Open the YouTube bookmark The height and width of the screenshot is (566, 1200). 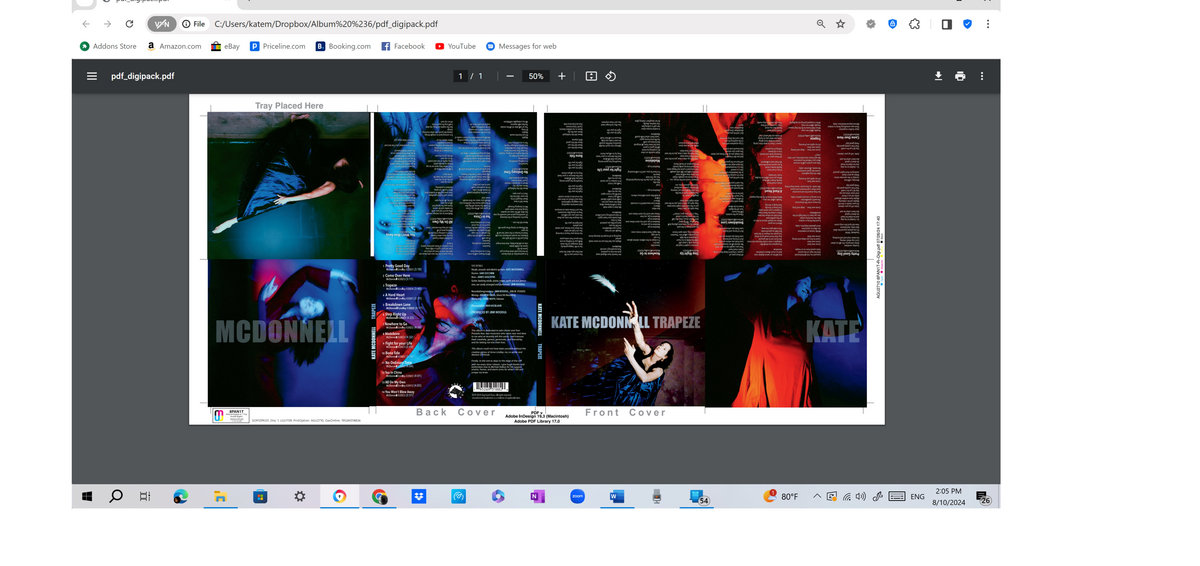455,46
